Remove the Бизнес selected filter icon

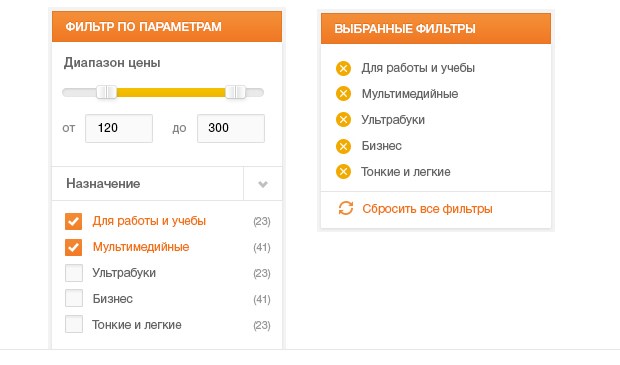343,146
